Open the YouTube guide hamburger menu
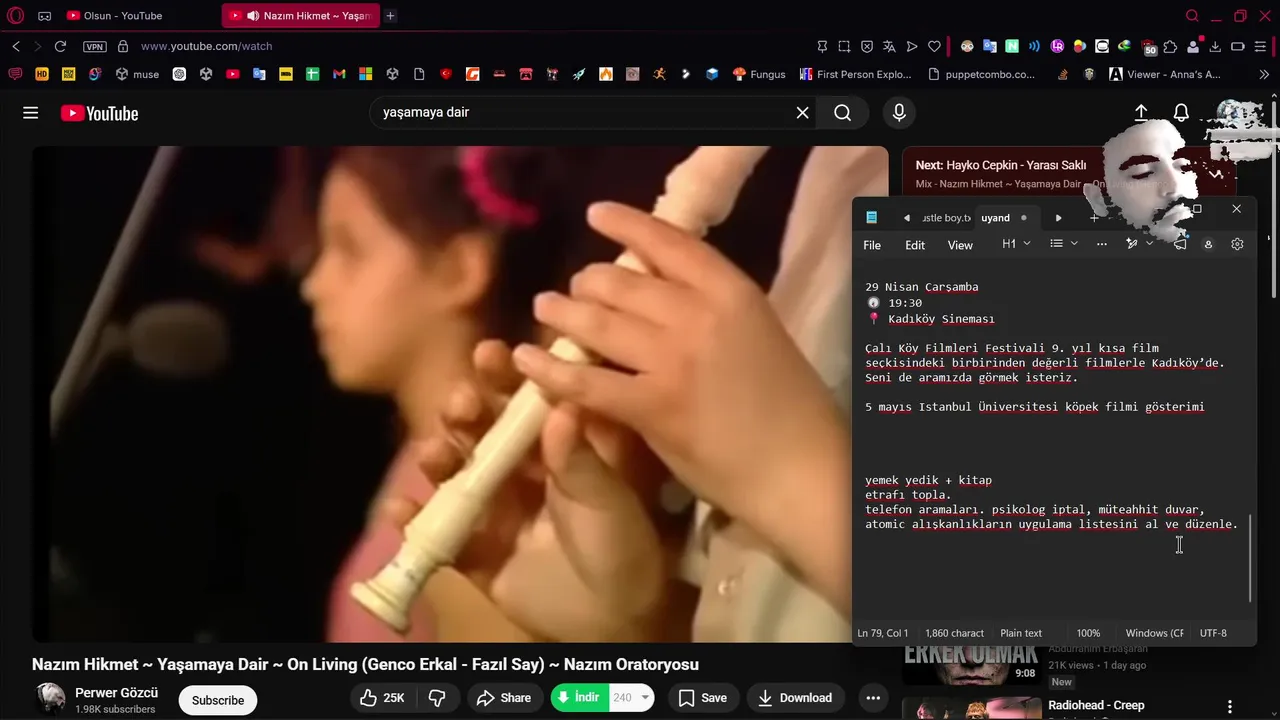Image resolution: width=1280 pixels, height=720 pixels. (x=31, y=113)
